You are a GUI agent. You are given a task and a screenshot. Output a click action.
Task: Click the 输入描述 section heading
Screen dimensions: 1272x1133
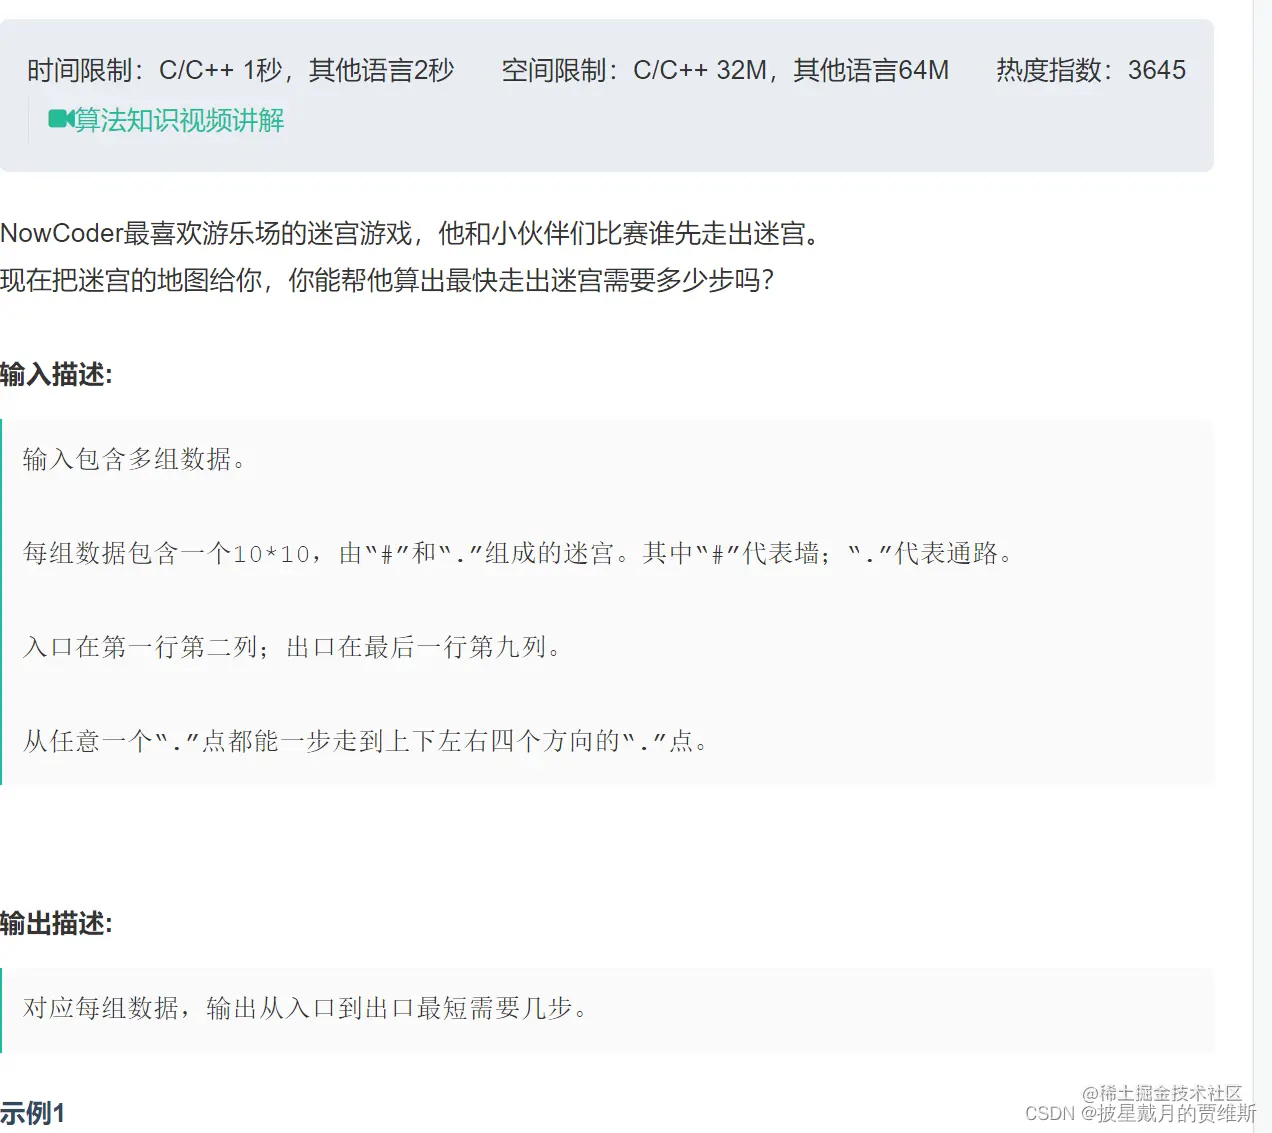tap(57, 374)
